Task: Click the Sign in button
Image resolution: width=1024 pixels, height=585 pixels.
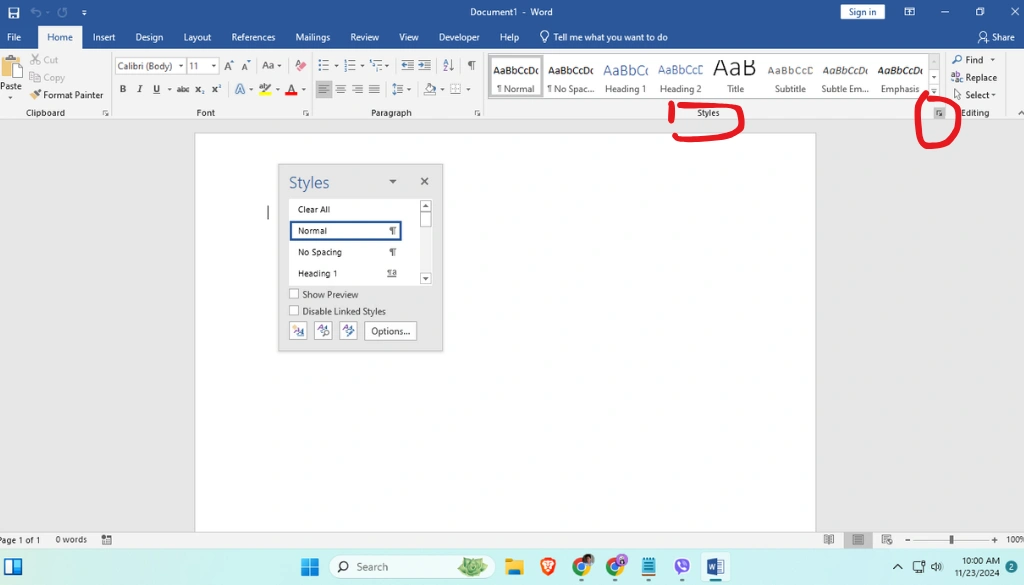Action: click(862, 12)
